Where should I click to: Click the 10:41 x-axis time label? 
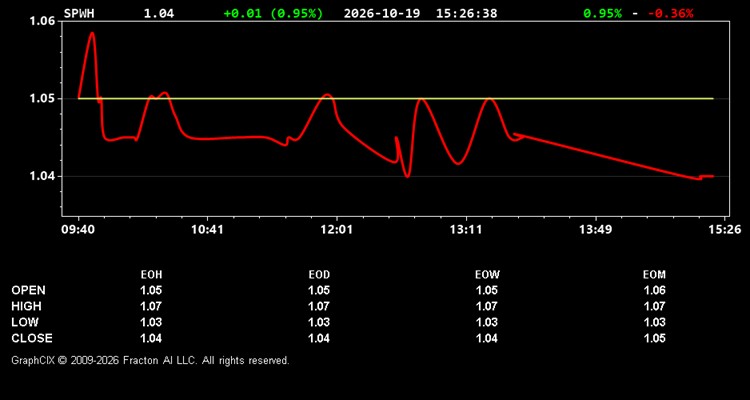[x=207, y=229]
